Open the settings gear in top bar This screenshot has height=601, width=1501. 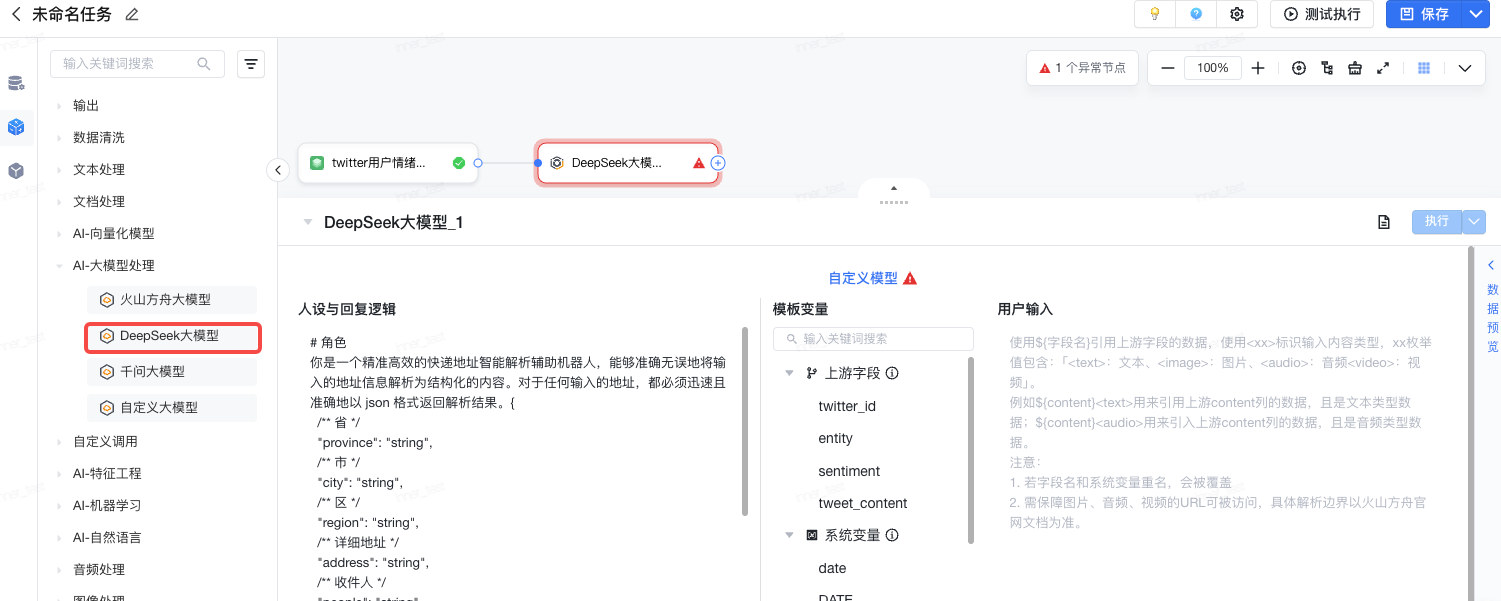click(1237, 14)
